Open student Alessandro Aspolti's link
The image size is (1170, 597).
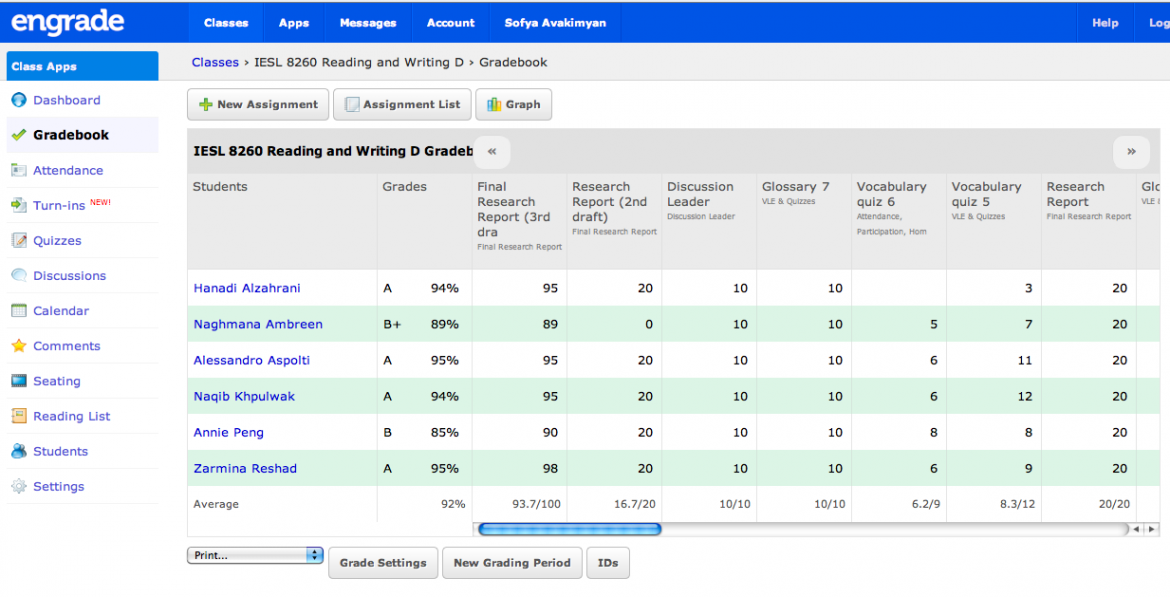252,360
